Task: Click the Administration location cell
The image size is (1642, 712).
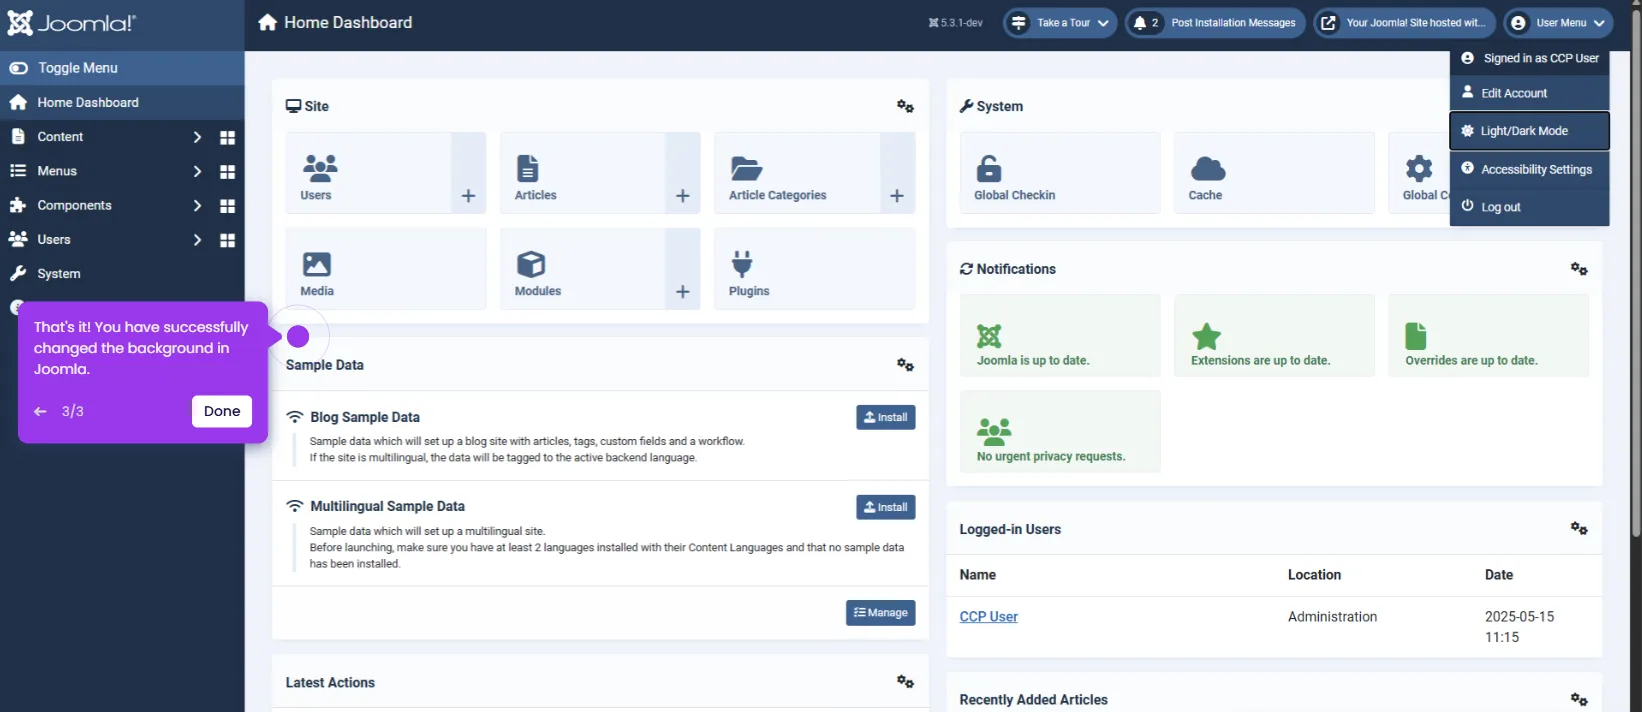Action: 1332,617
